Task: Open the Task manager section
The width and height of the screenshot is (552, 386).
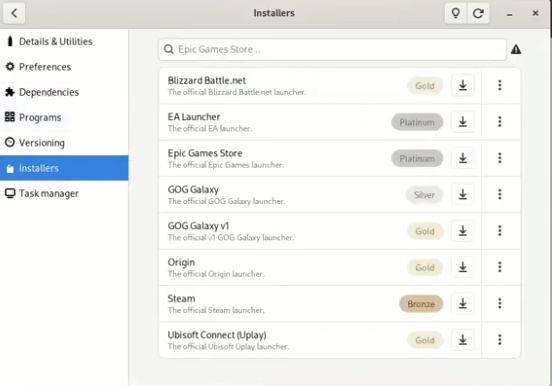Action: [x=64, y=194]
